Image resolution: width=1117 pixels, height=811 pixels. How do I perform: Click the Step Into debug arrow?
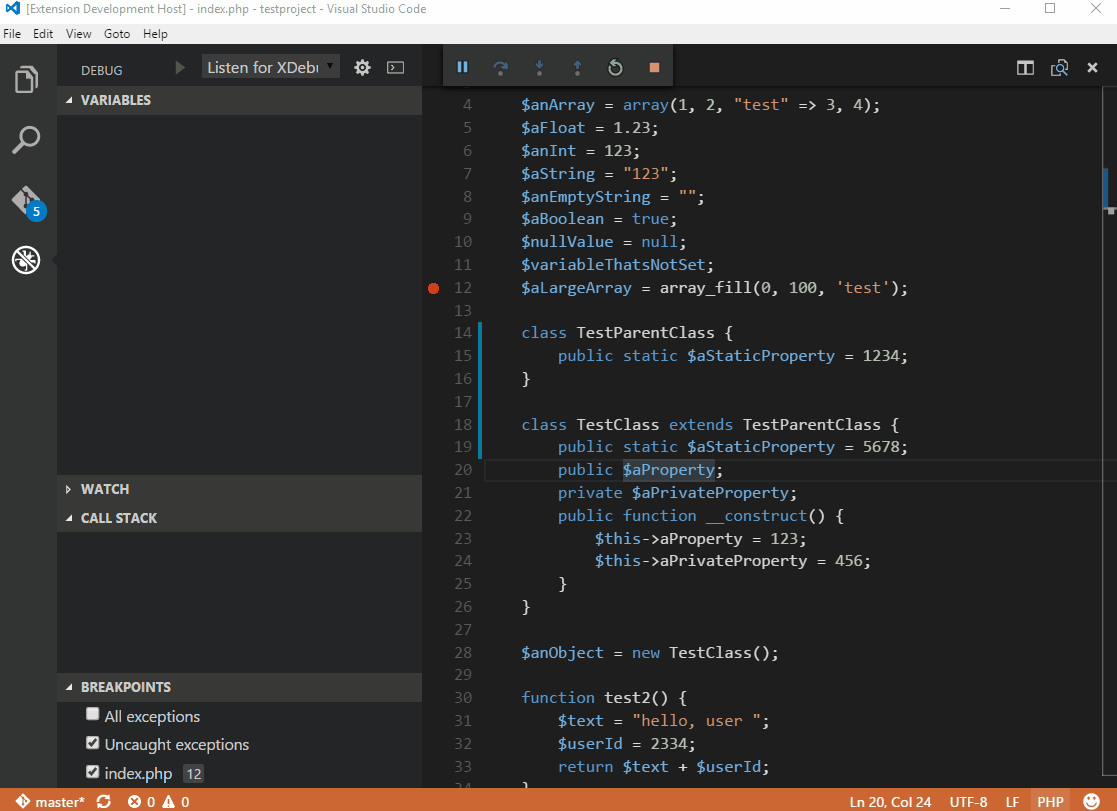pos(539,68)
